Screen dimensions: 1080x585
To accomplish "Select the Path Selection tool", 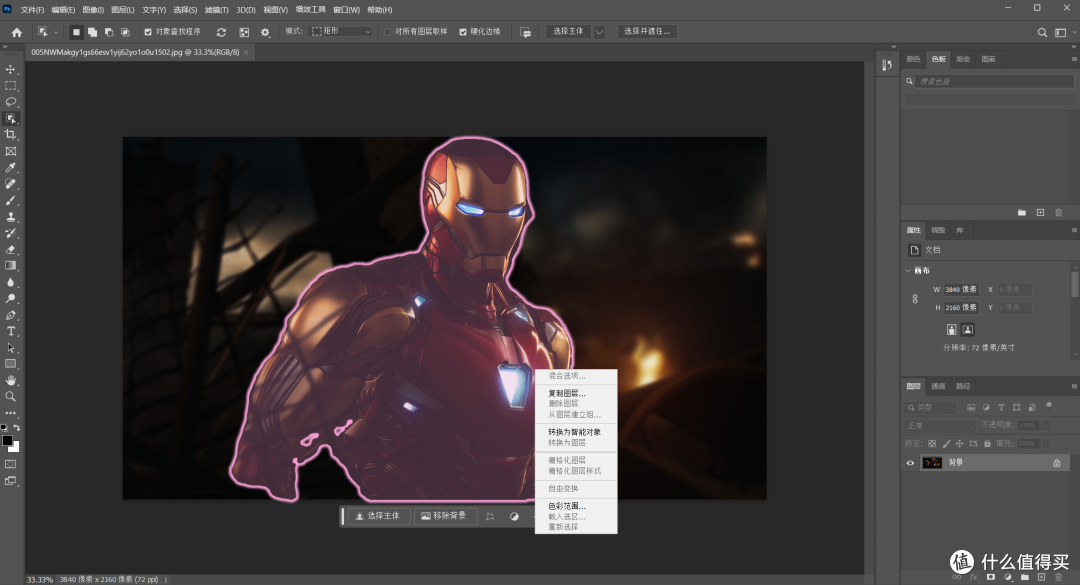I will (10, 348).
